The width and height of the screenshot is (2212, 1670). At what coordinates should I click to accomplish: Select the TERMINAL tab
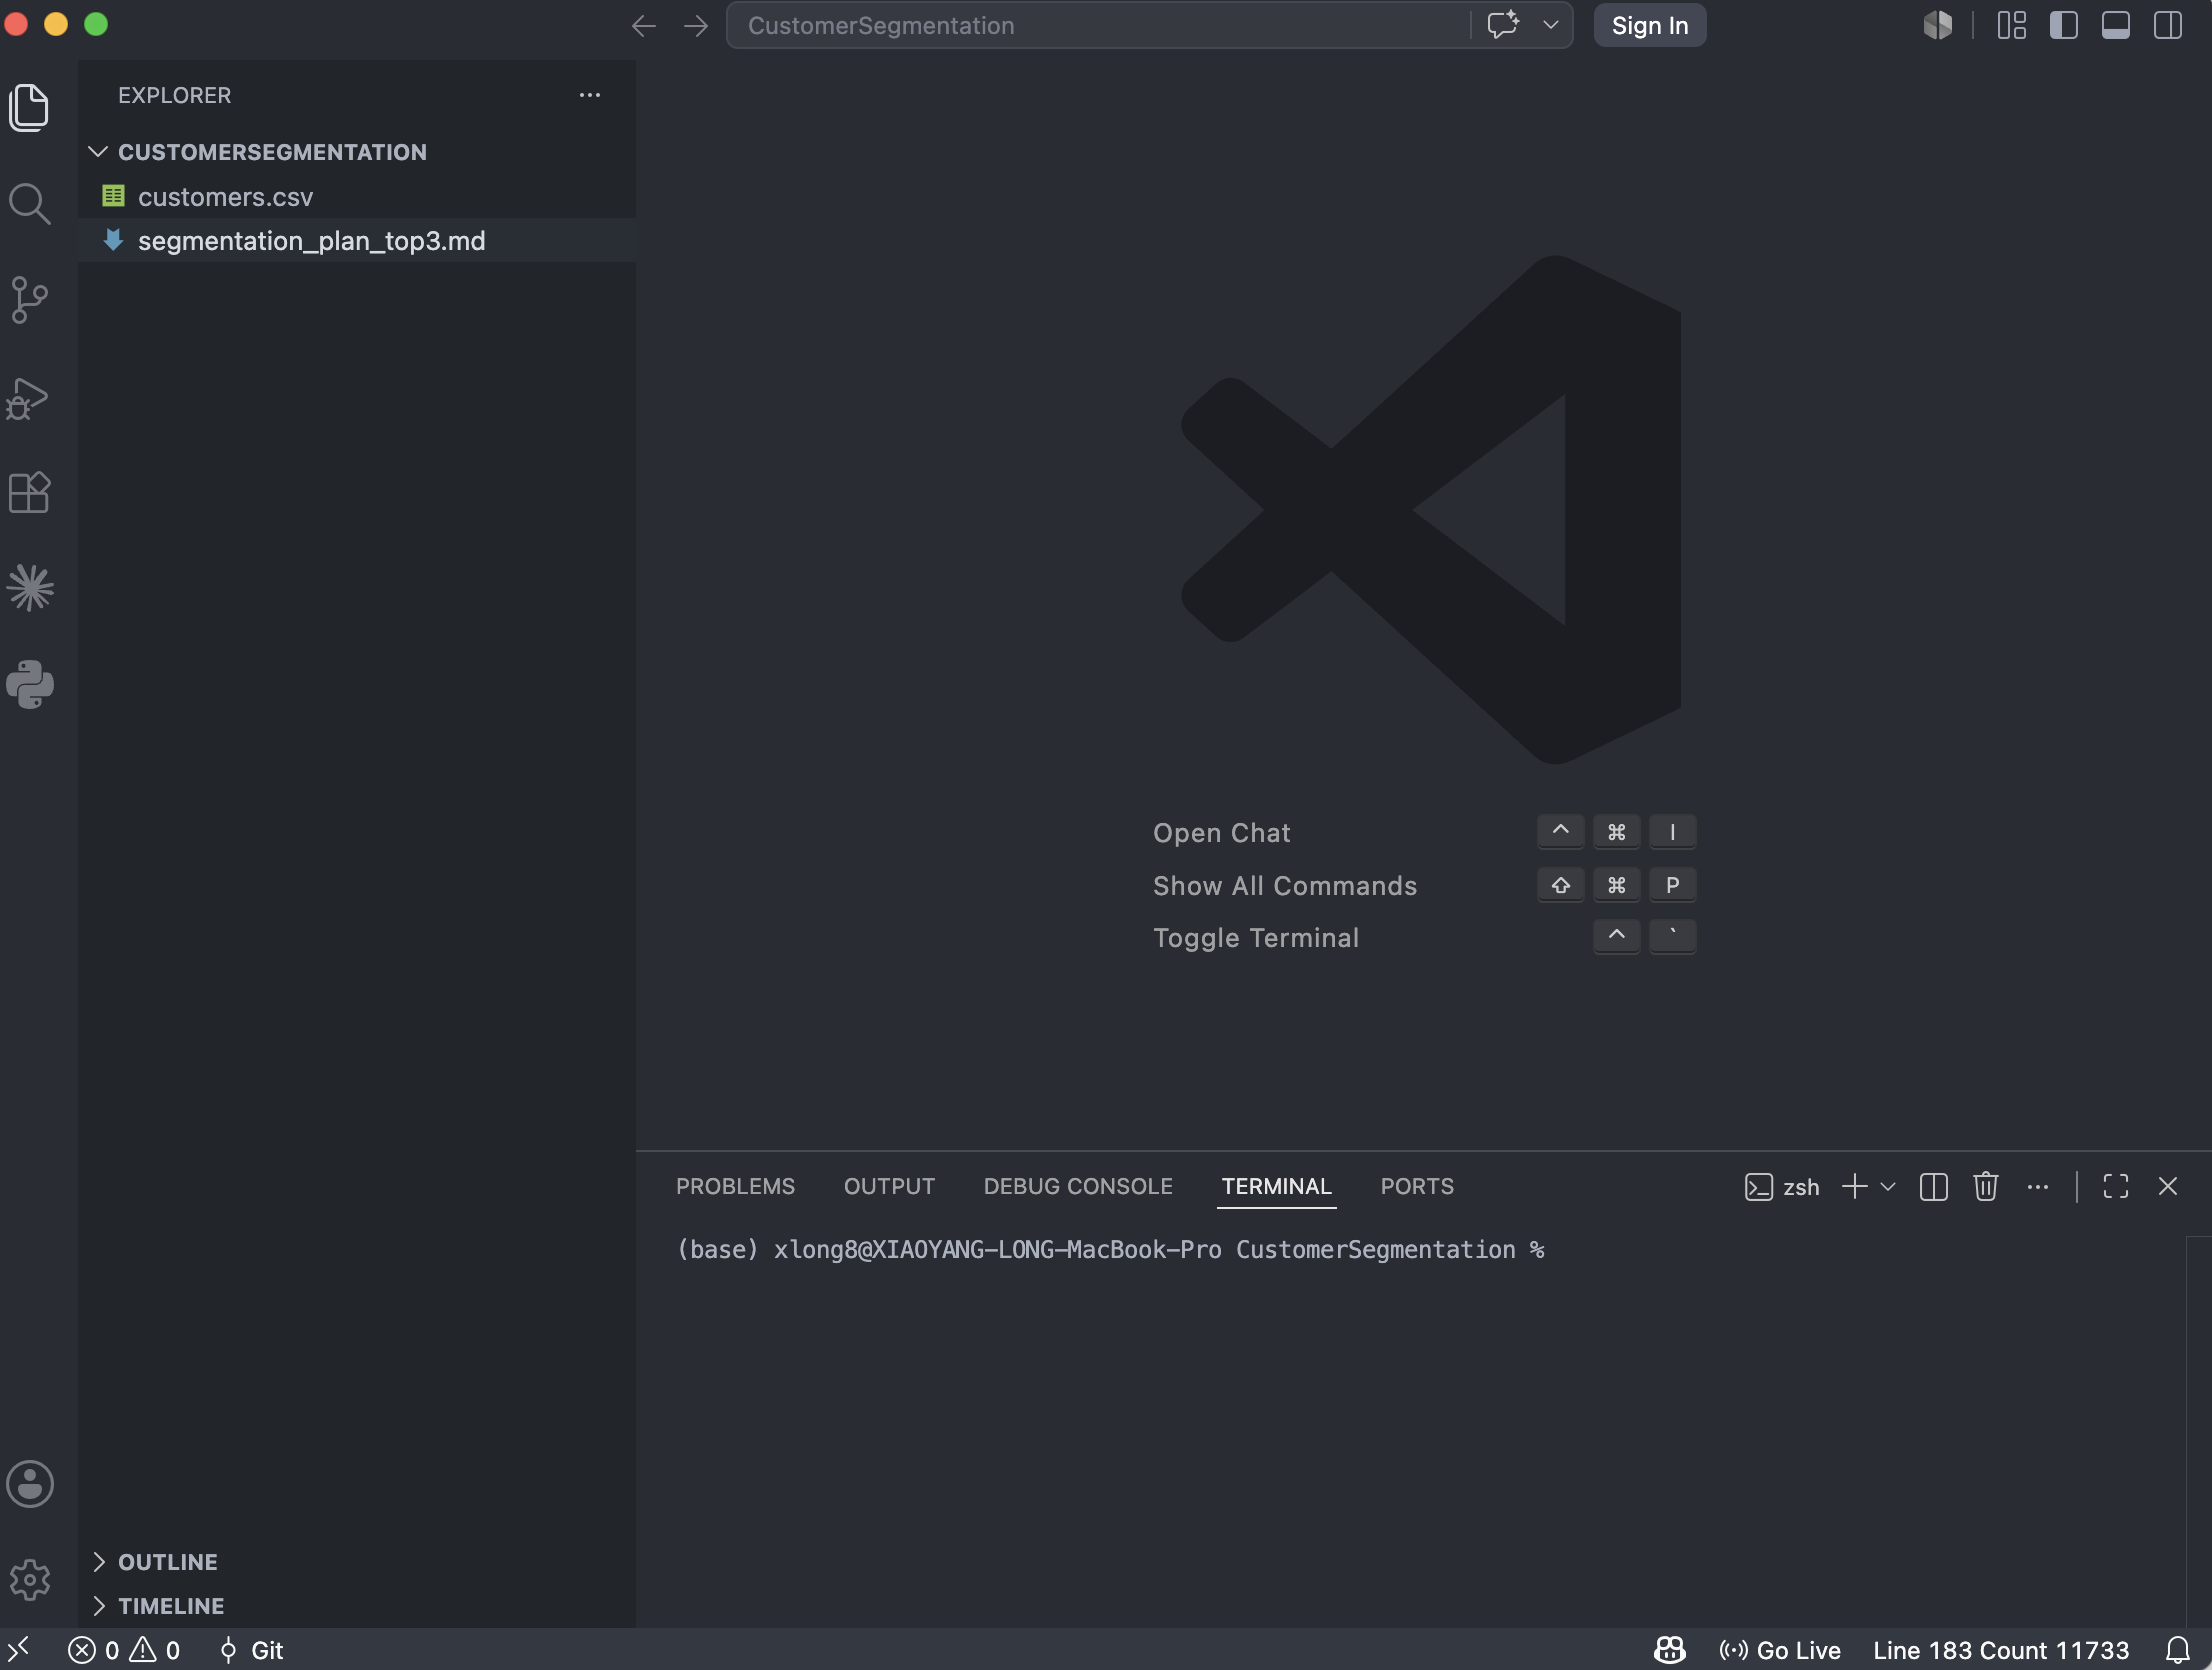(1276, 1186)
